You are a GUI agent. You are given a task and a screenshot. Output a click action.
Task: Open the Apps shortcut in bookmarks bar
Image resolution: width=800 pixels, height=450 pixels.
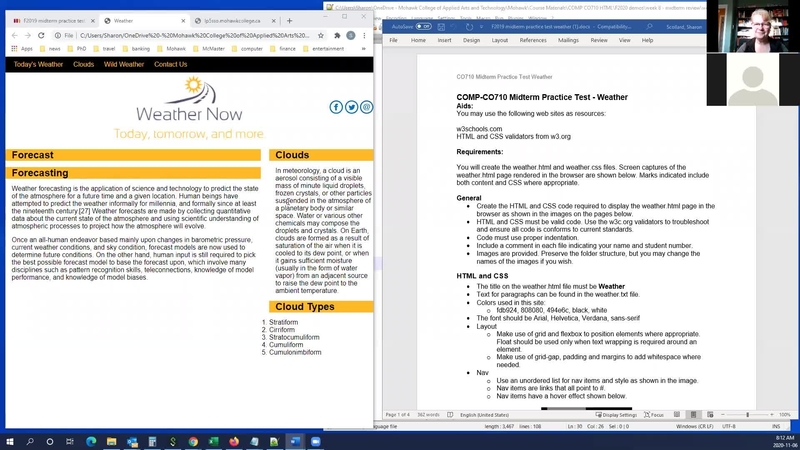point(21,48)
